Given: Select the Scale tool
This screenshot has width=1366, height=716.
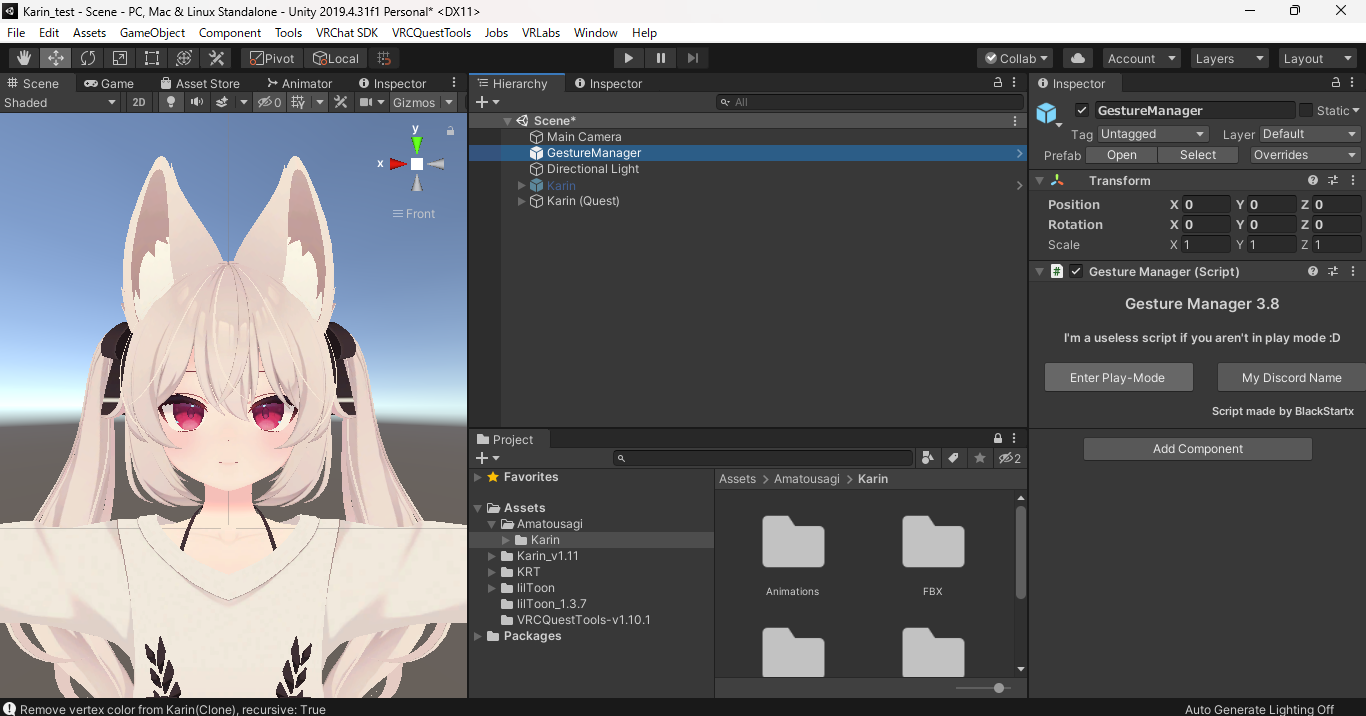Looking at the screenshot, I should click(120, 58).
